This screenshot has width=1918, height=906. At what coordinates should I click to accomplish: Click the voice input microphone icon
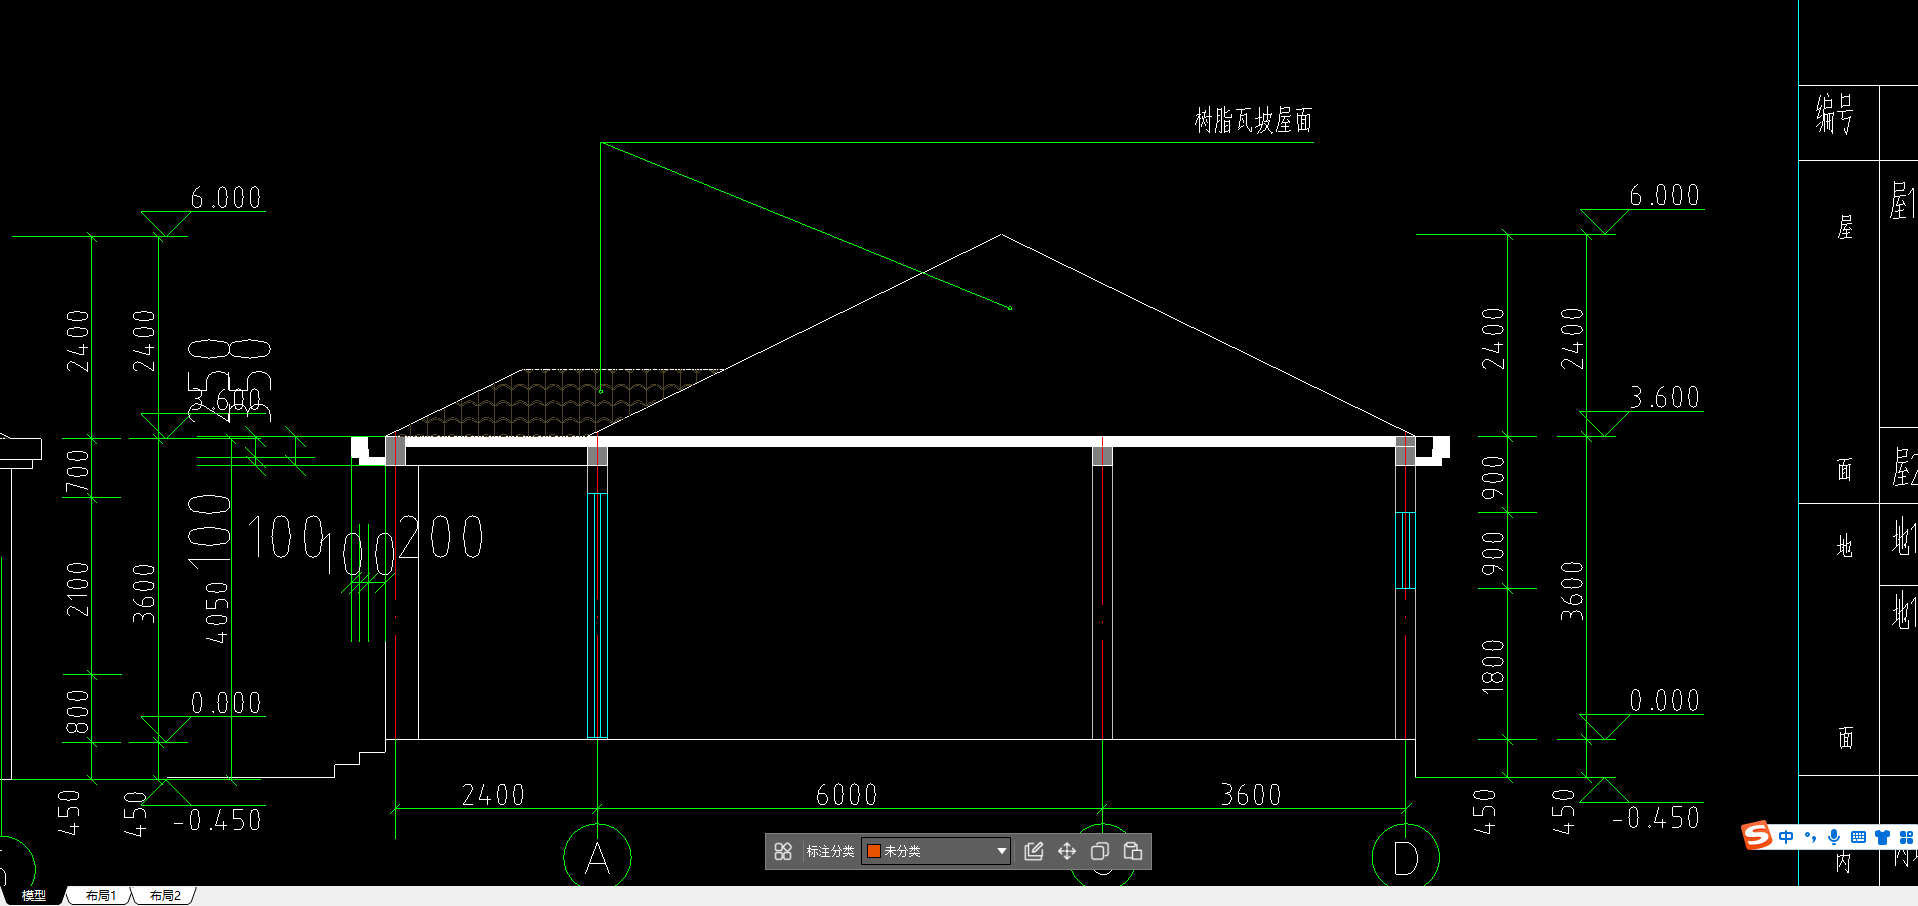click(x=1834, y=837)
